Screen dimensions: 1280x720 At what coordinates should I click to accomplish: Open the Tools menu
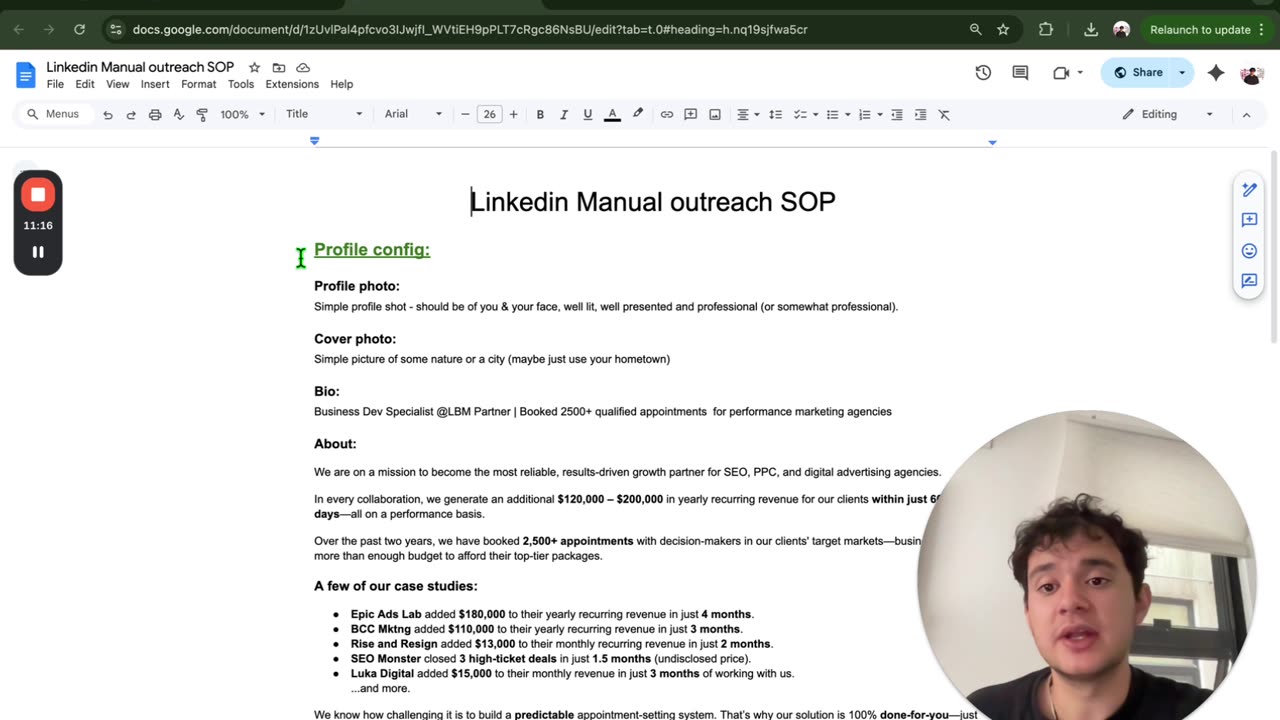[x=241, y=84]
